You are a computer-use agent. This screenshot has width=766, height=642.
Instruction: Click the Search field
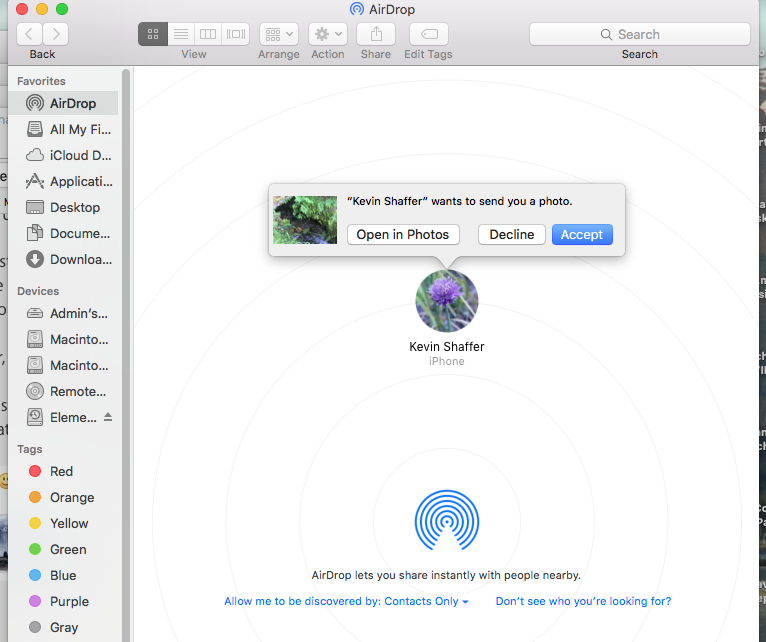[639, 34]
